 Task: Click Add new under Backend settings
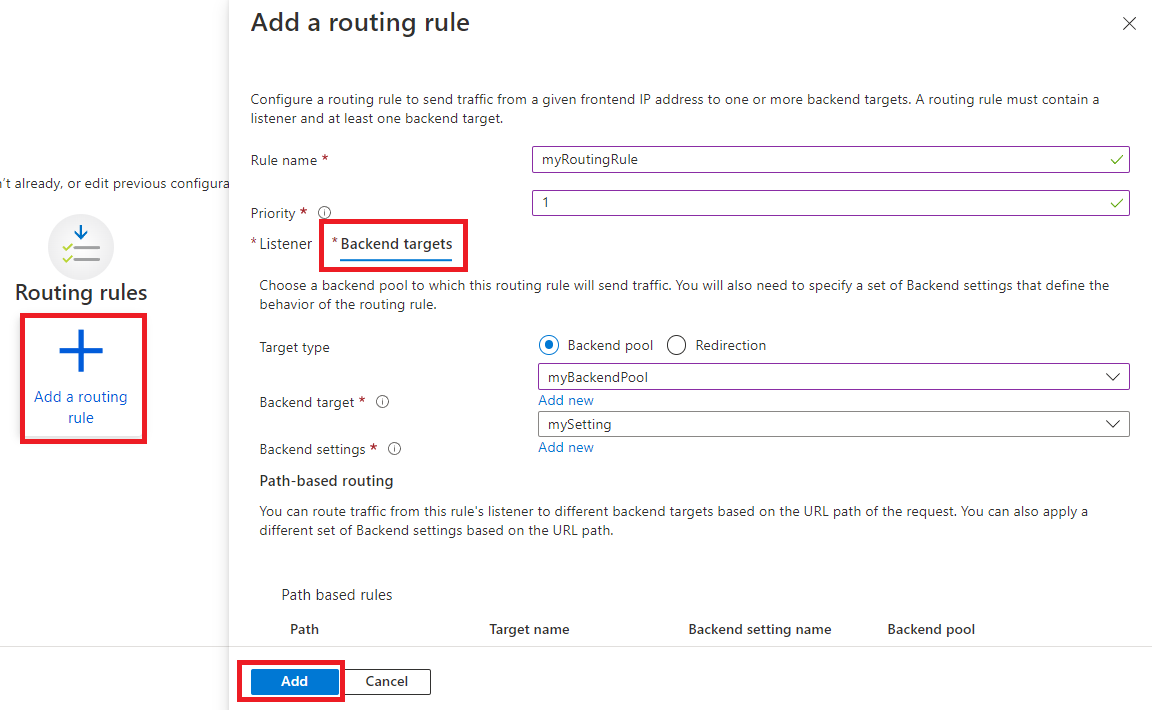(x=566, y=447)
